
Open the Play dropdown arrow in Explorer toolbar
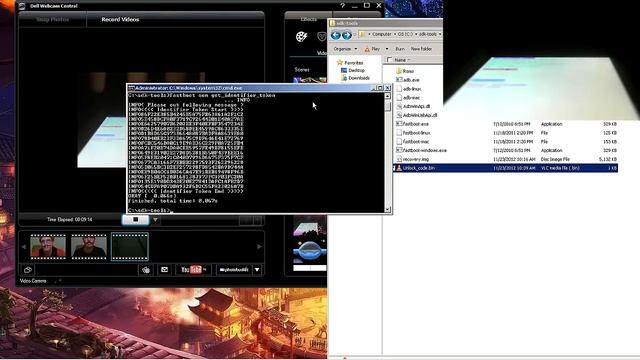pos(387,49)
